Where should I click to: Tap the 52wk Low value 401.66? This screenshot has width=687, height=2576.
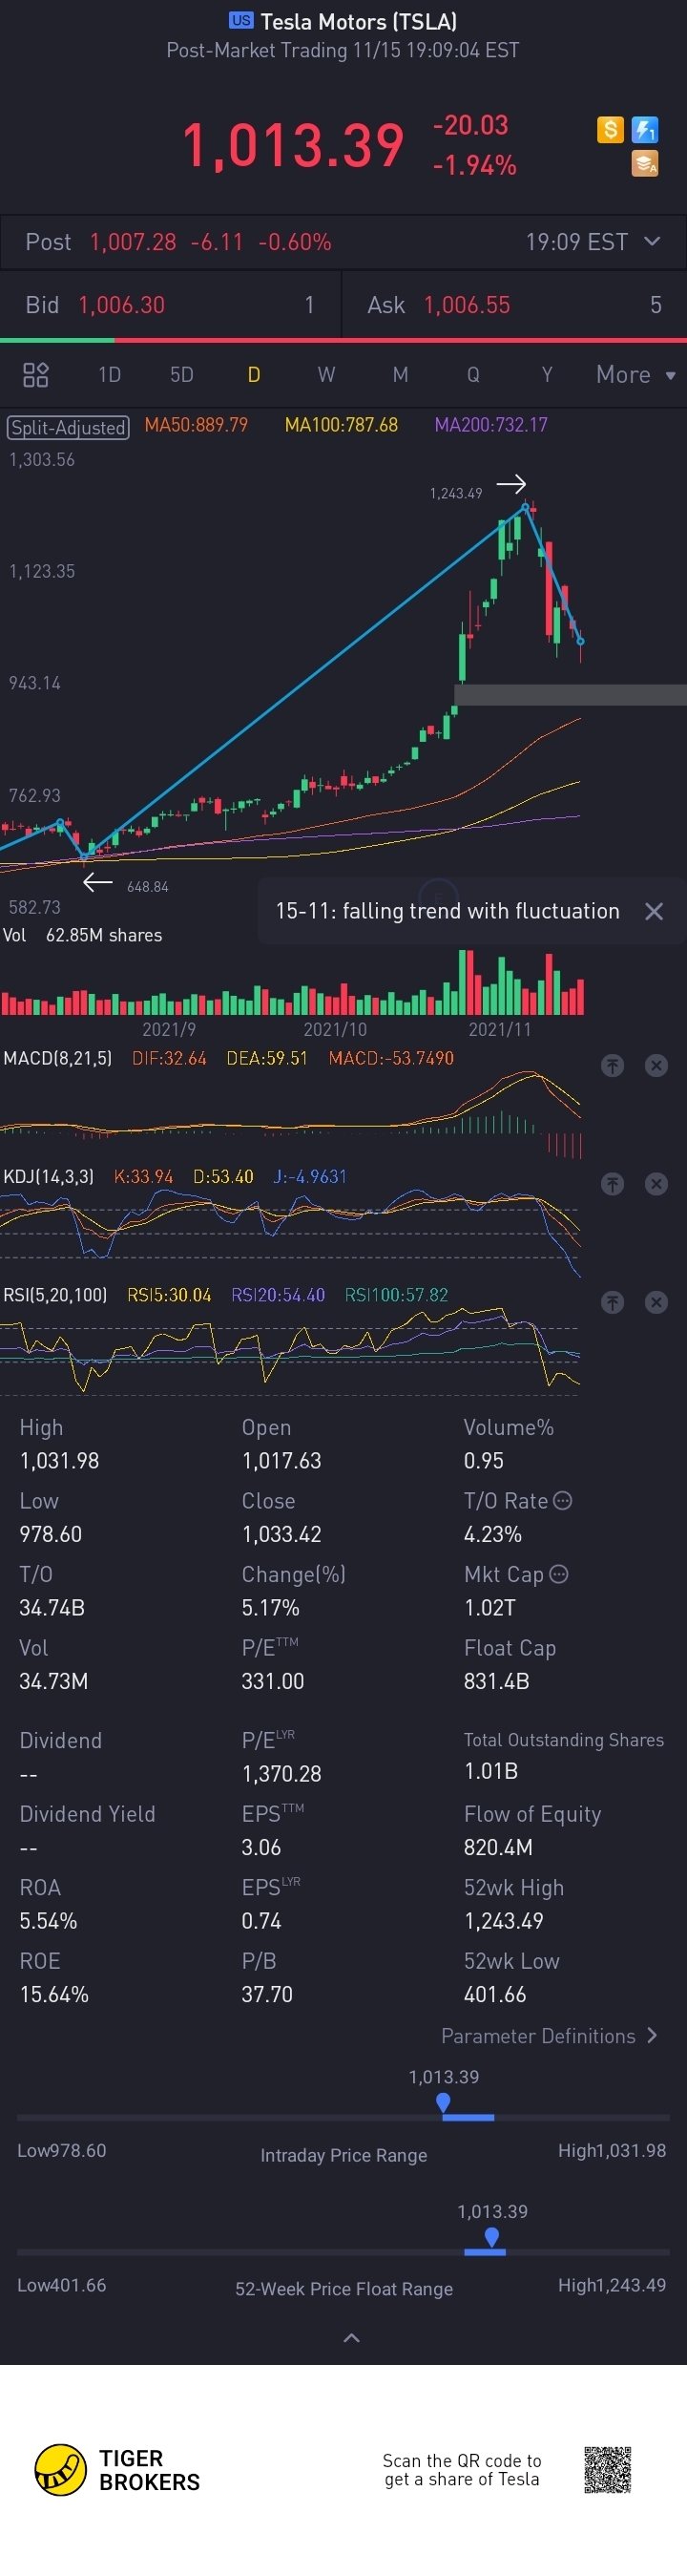point(494,1994)
